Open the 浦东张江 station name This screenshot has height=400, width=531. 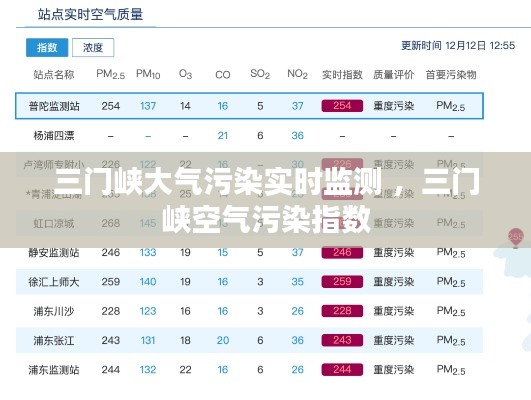54,340
